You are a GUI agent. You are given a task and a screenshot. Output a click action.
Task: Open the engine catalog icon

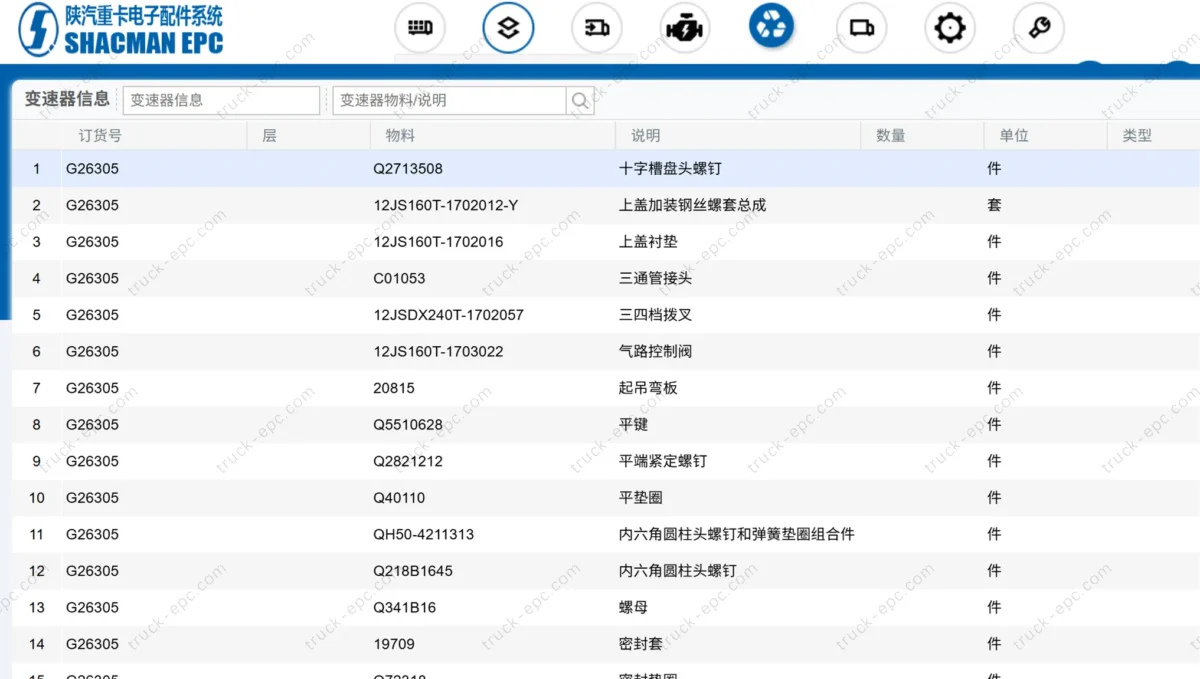point(685,28)
